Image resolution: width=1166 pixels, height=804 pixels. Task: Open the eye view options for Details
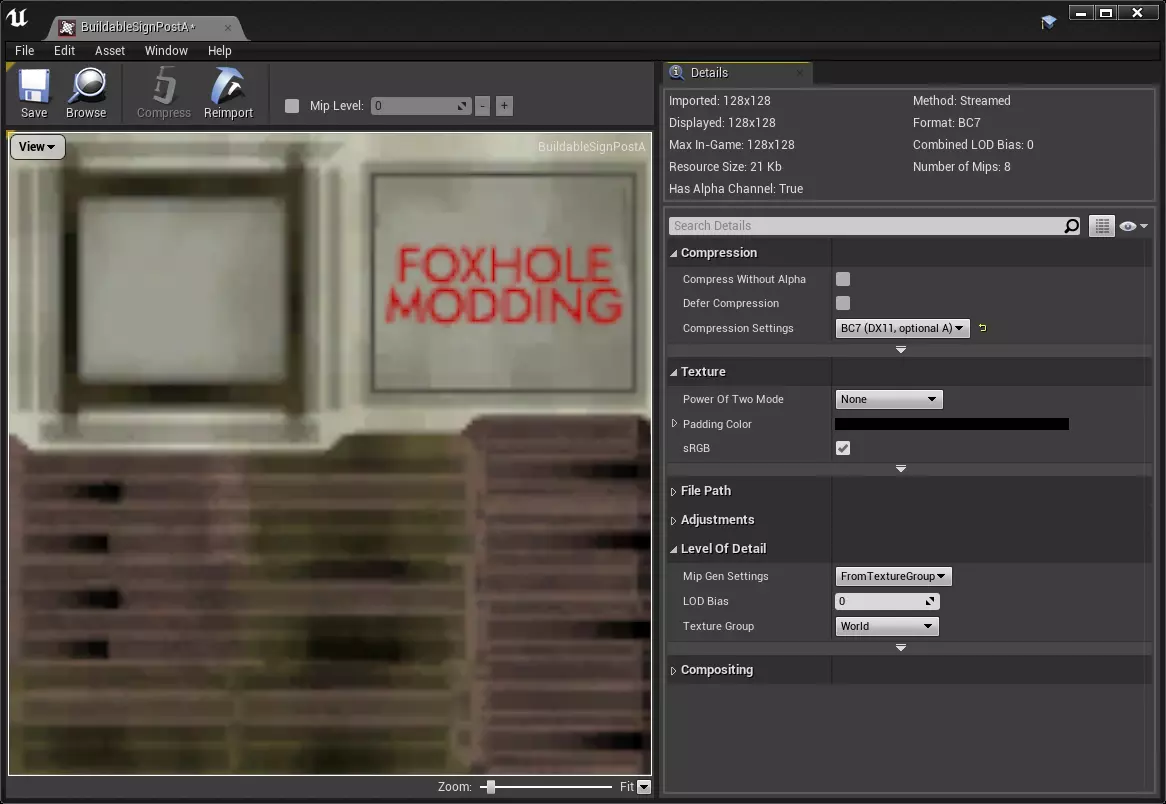pos(1133,227)
